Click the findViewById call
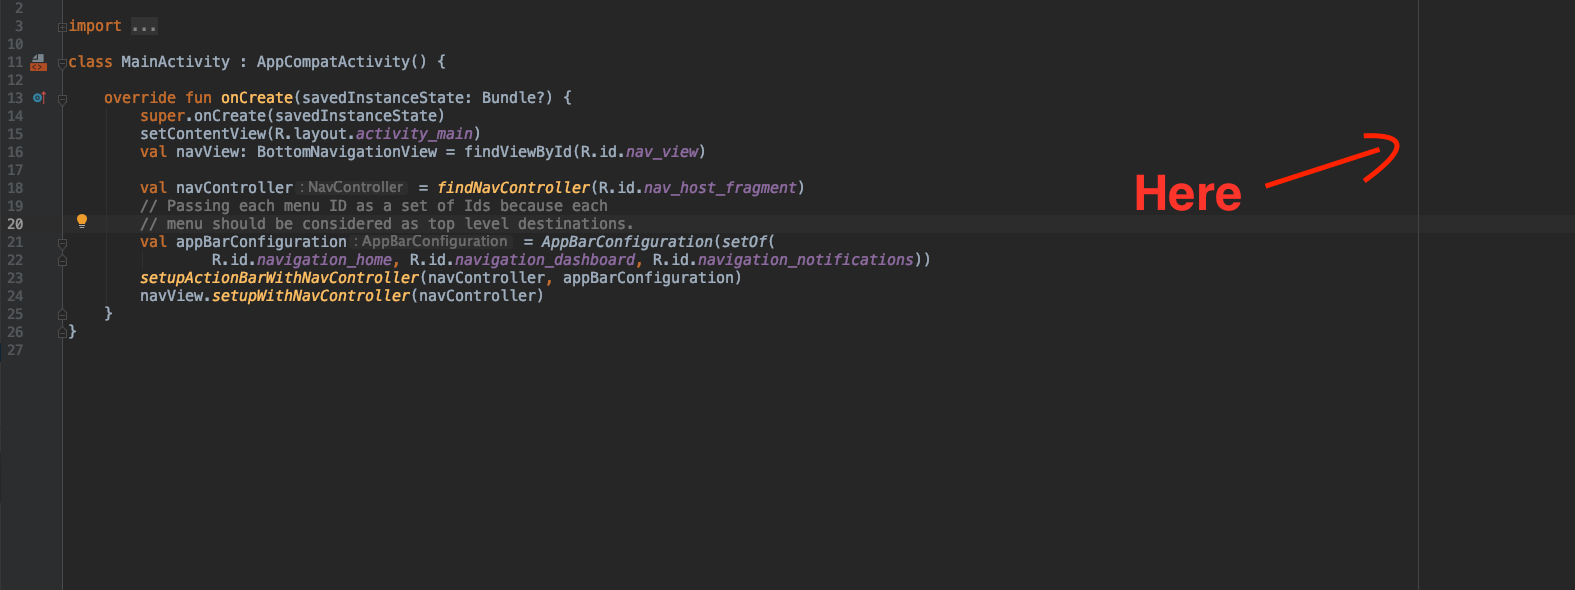 point(518,152)
